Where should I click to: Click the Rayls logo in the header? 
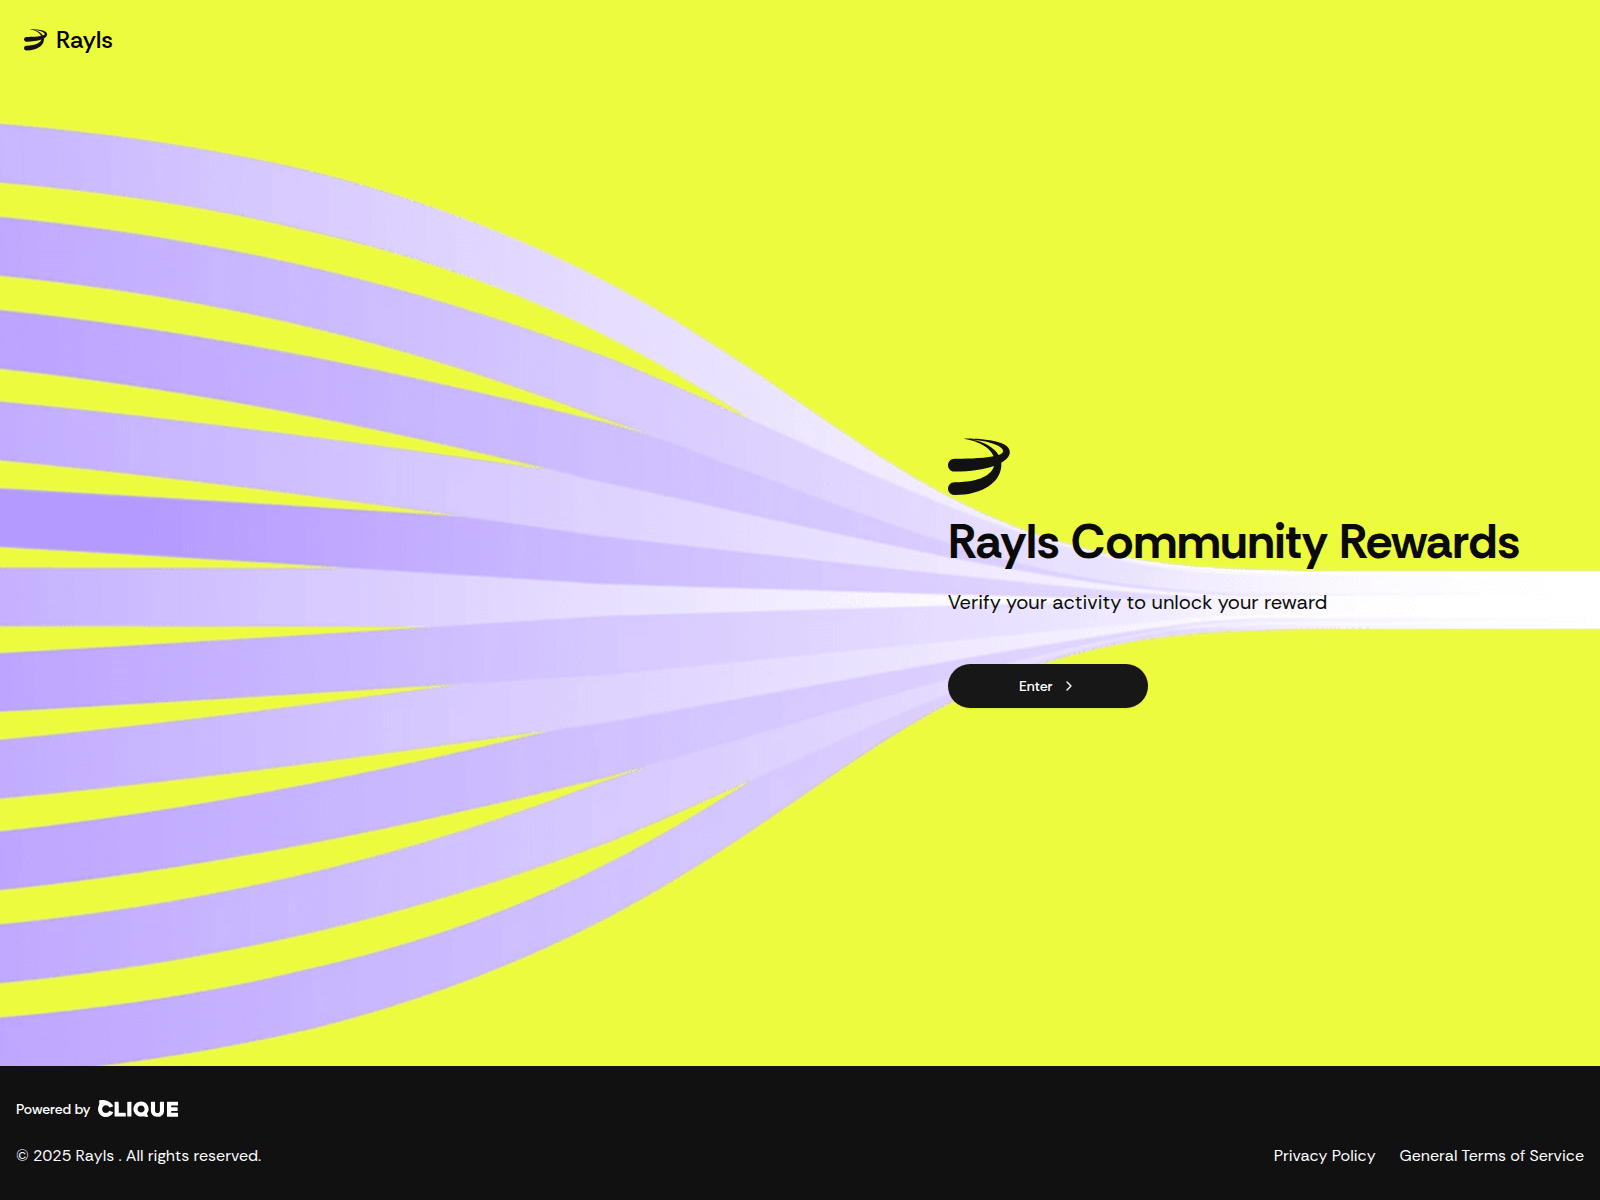68,40
